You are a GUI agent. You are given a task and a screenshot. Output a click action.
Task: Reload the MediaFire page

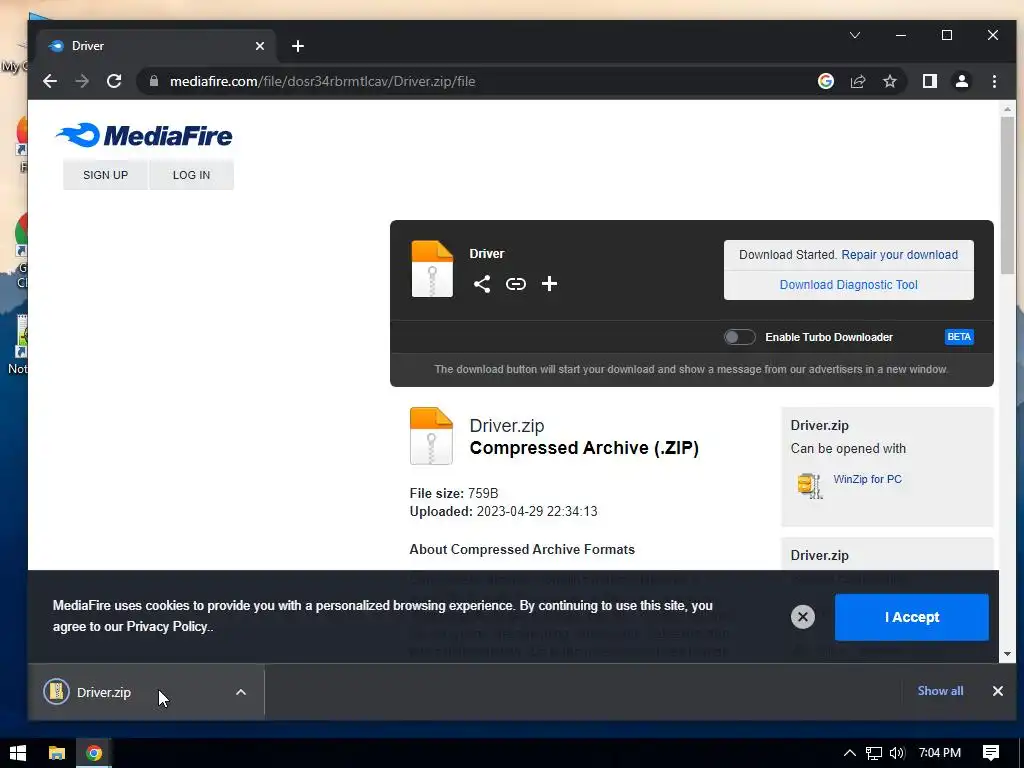coord(114,81)
